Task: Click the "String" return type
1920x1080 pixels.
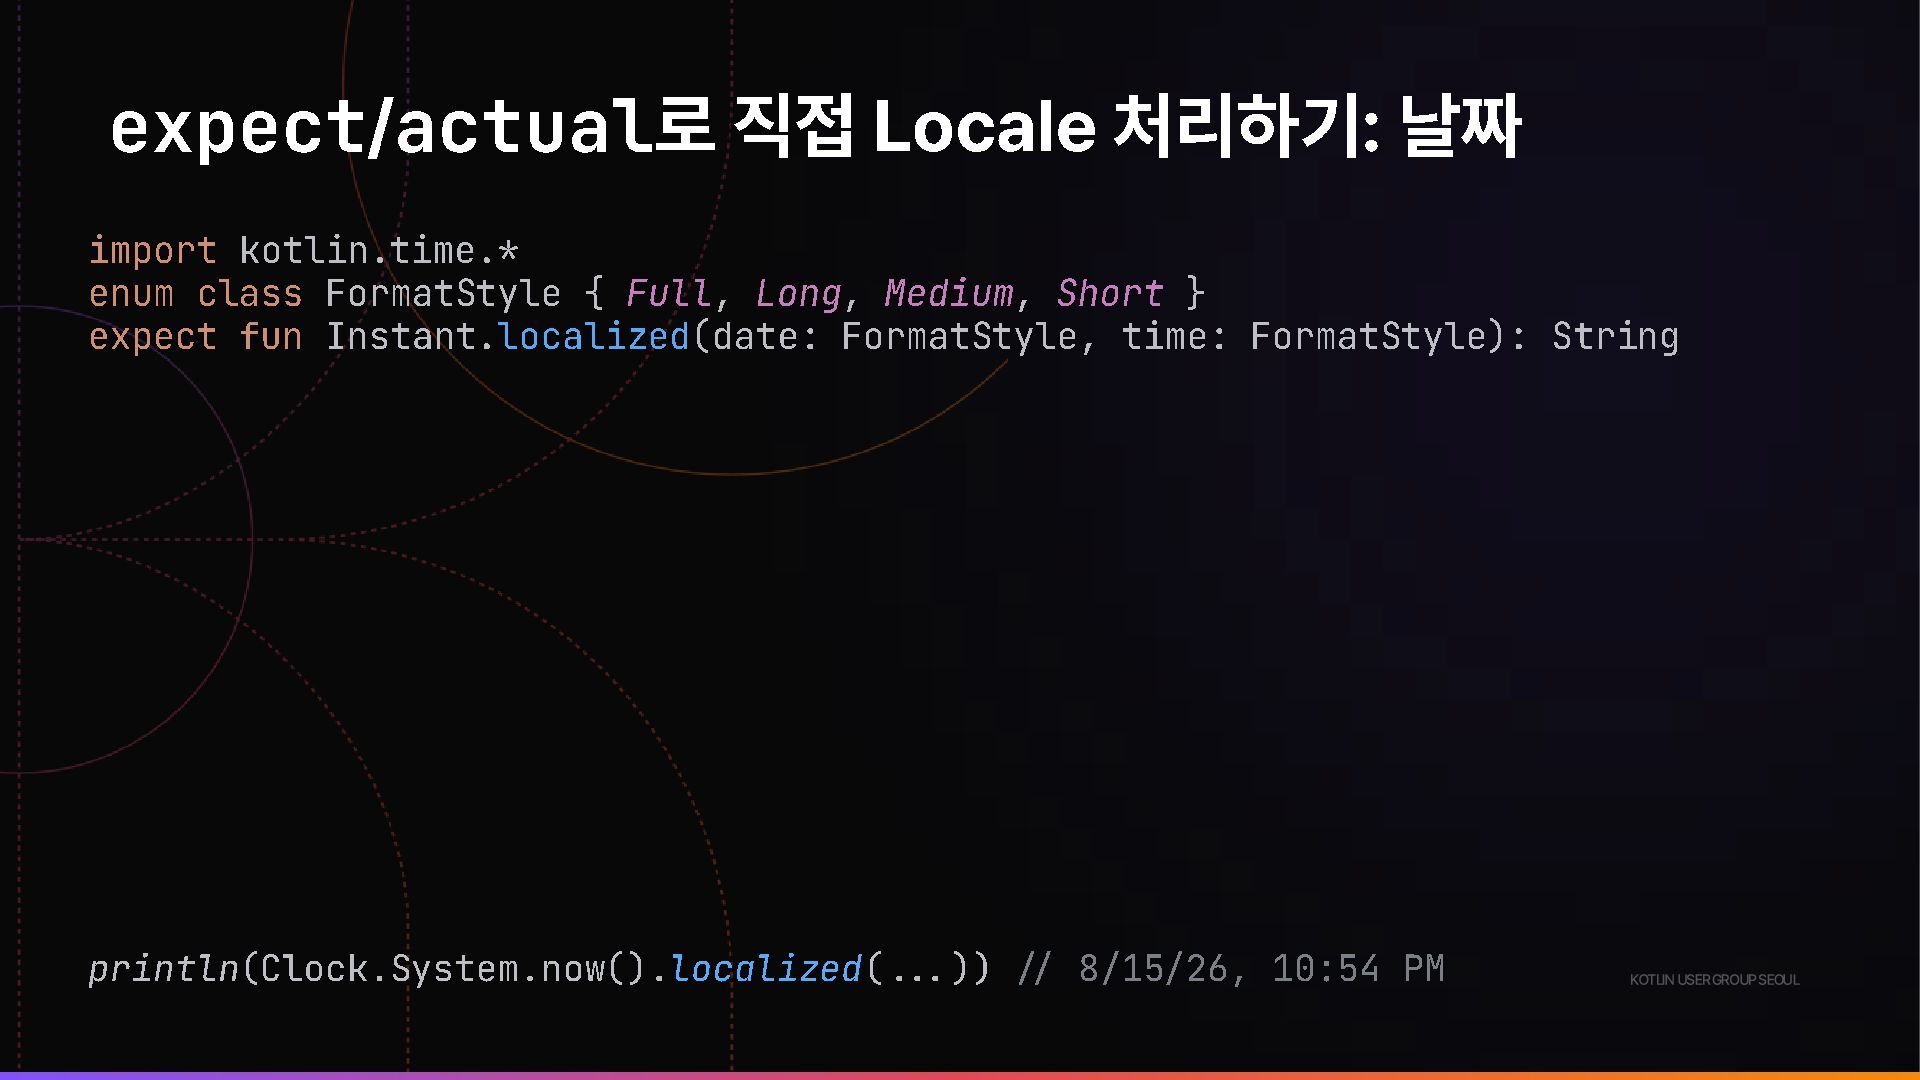Action: [x=1615, y=337]
